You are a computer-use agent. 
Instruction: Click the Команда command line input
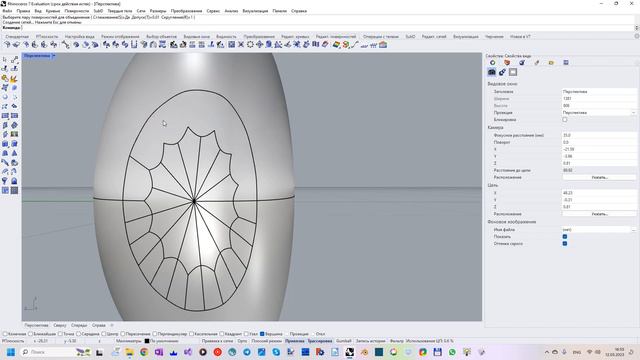click(x=328, y=28)
